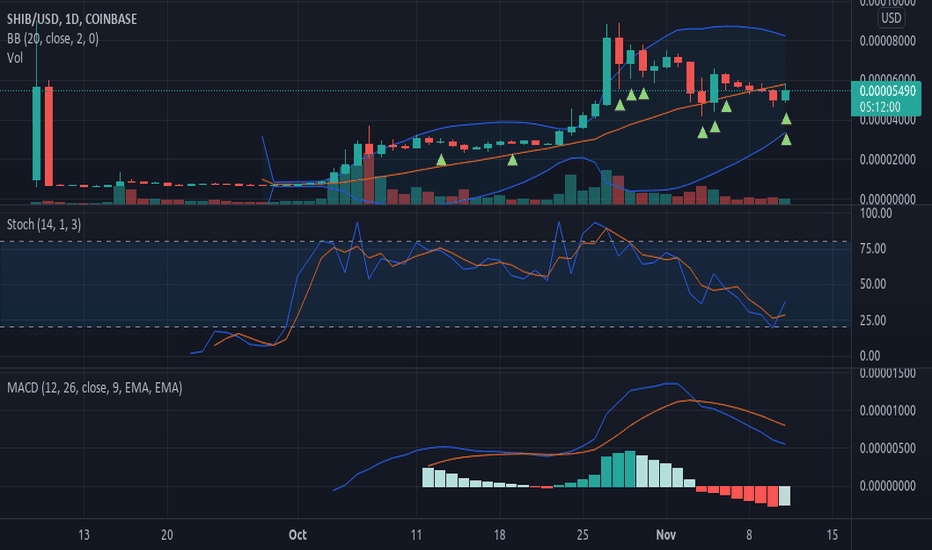
Task: Click the Oct label on time axis
Action: pyautogui.click(x=297, y=535)
